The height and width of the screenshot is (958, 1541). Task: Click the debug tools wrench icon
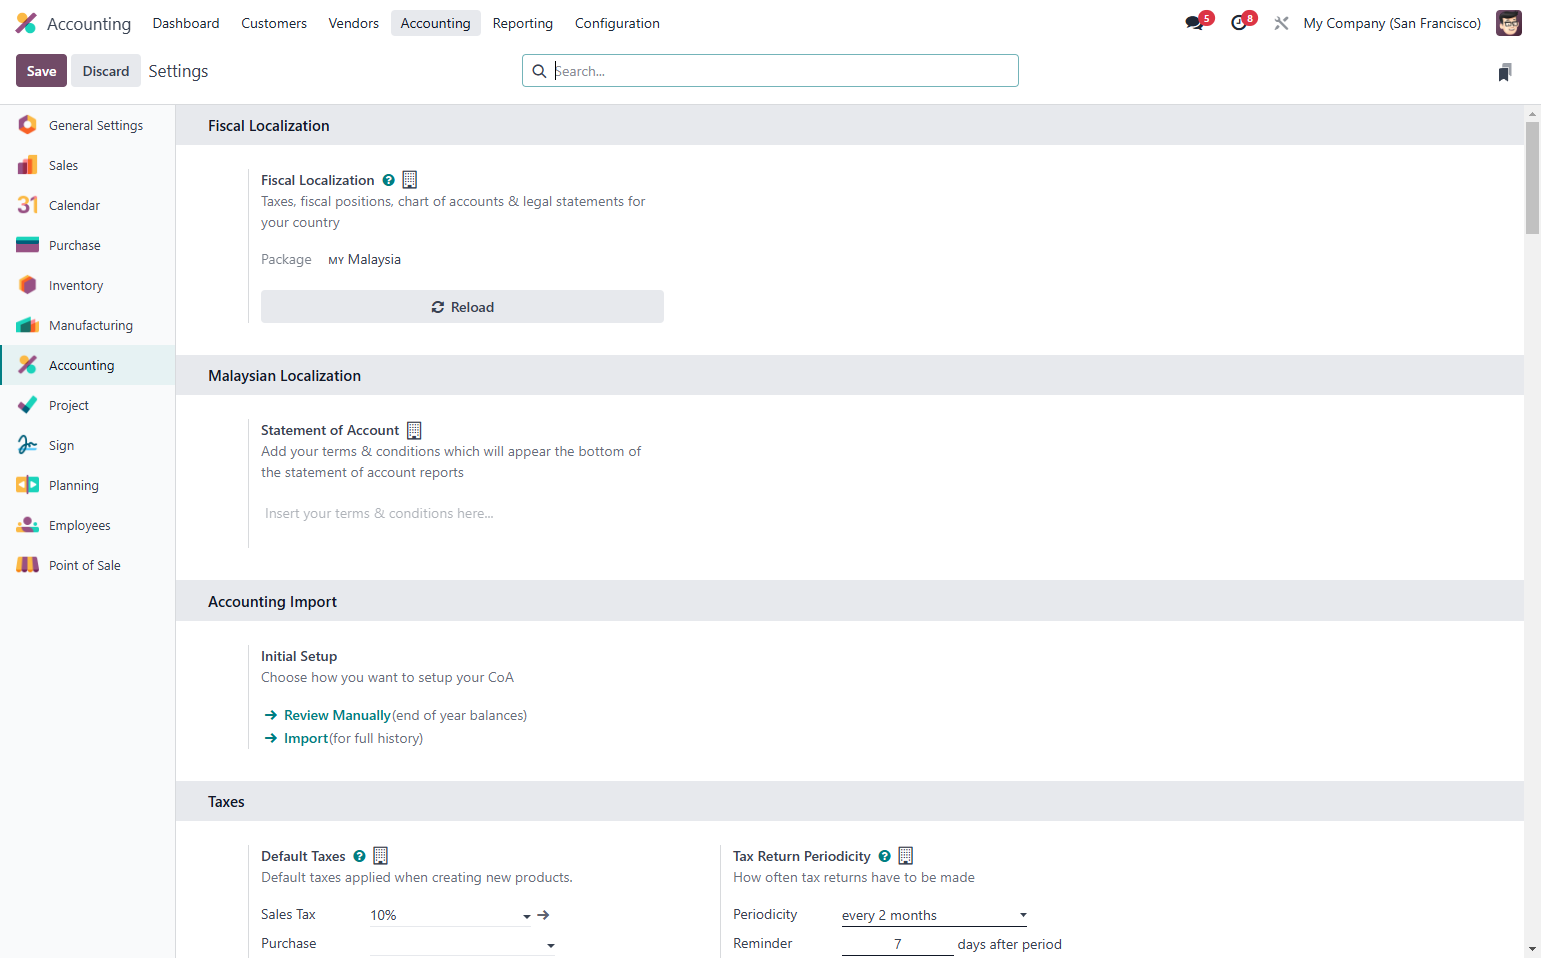[1281, 23]
